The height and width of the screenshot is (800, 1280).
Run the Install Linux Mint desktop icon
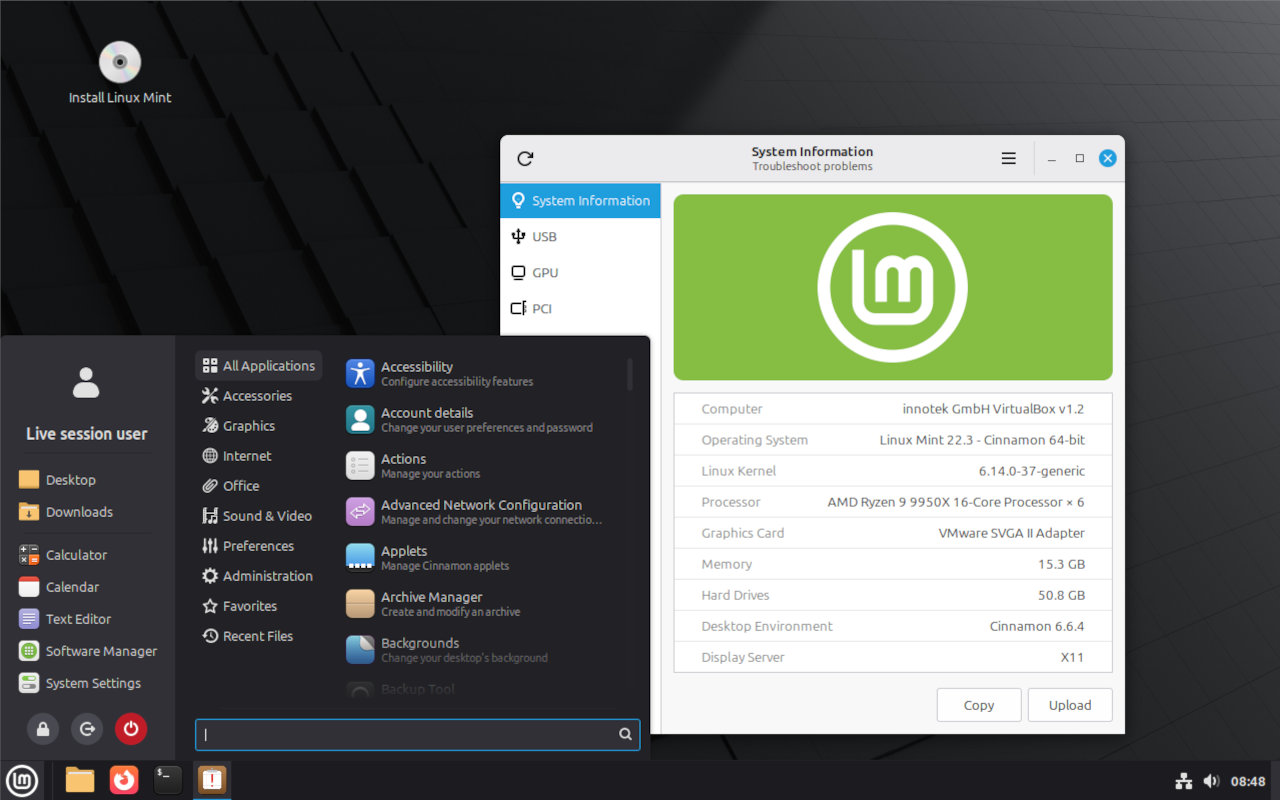[119, 60]
